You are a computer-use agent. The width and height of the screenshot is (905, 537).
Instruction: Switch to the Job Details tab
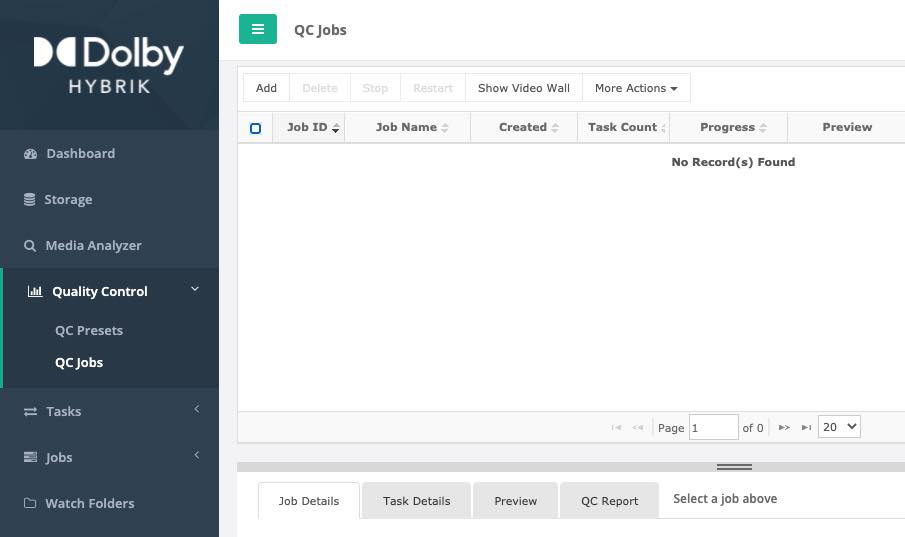[x=309, y=501]
